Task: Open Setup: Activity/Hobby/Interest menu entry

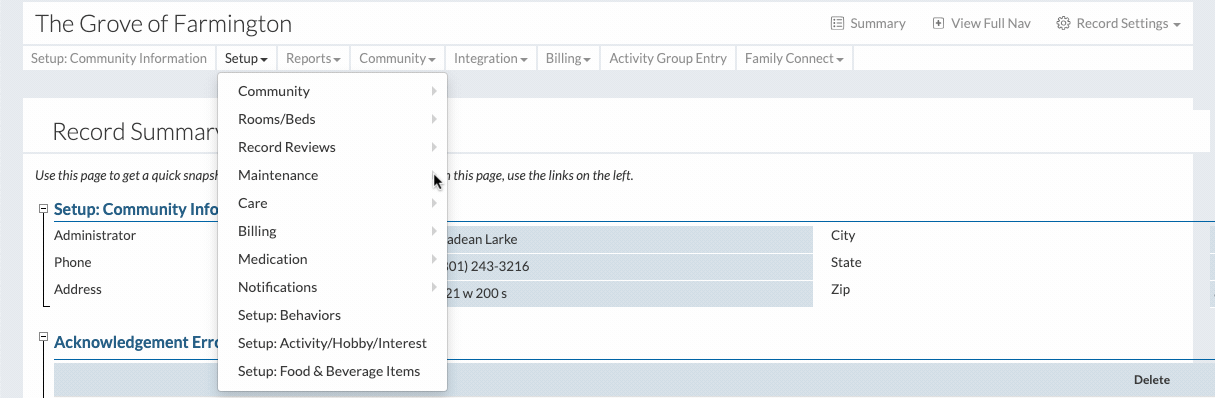Action: (x=332, y=343)
